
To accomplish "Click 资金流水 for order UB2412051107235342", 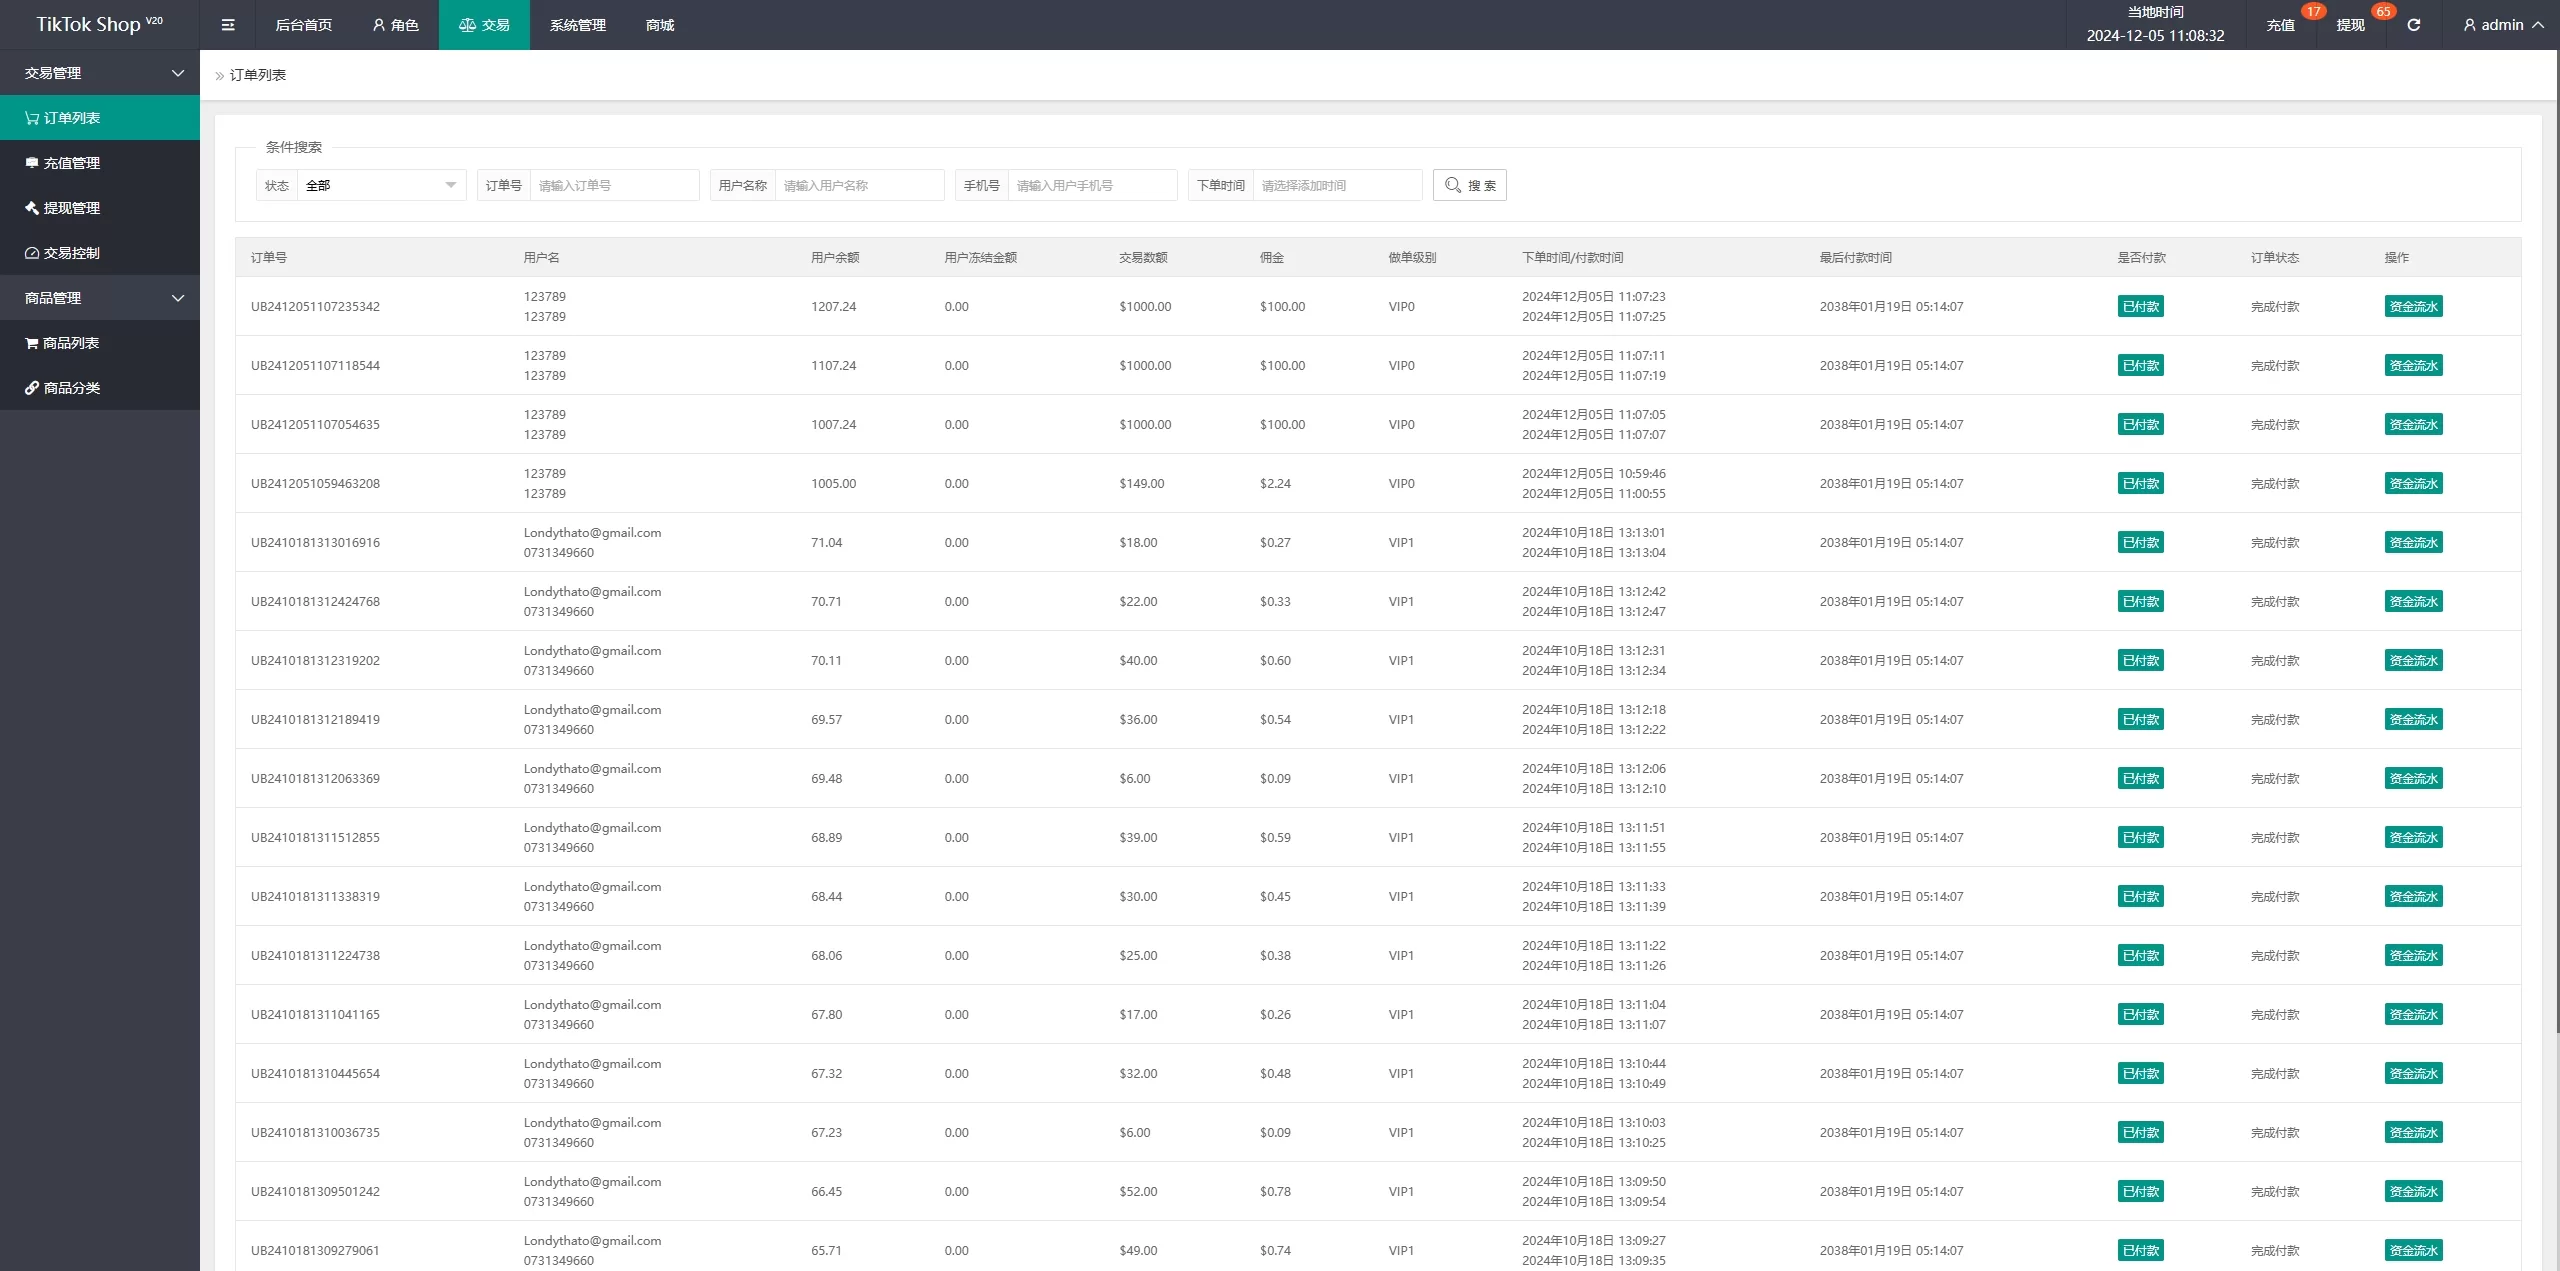I will (x=2413, y=307).
